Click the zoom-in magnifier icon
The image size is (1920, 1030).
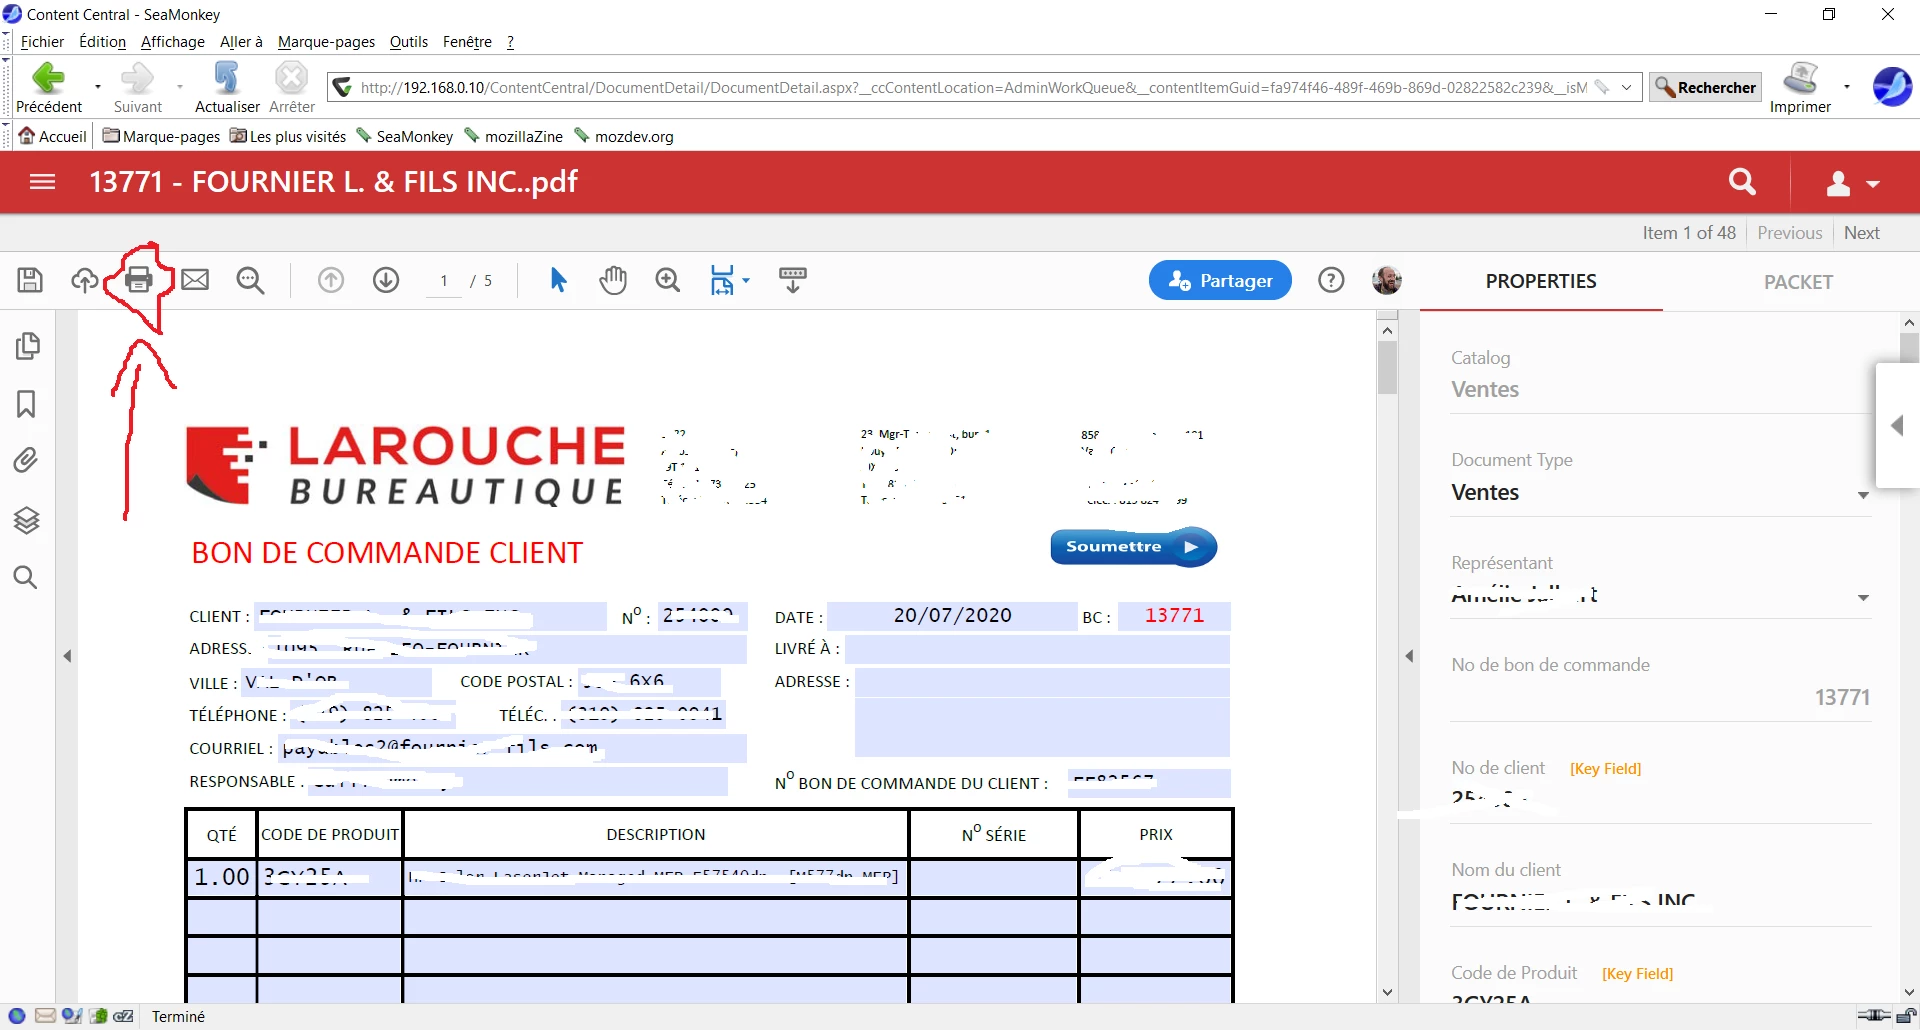[668, 280]
